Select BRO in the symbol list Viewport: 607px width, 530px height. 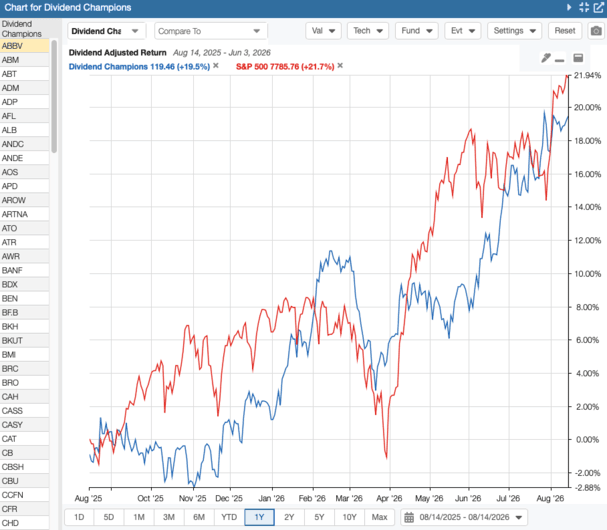click(24, 382)
